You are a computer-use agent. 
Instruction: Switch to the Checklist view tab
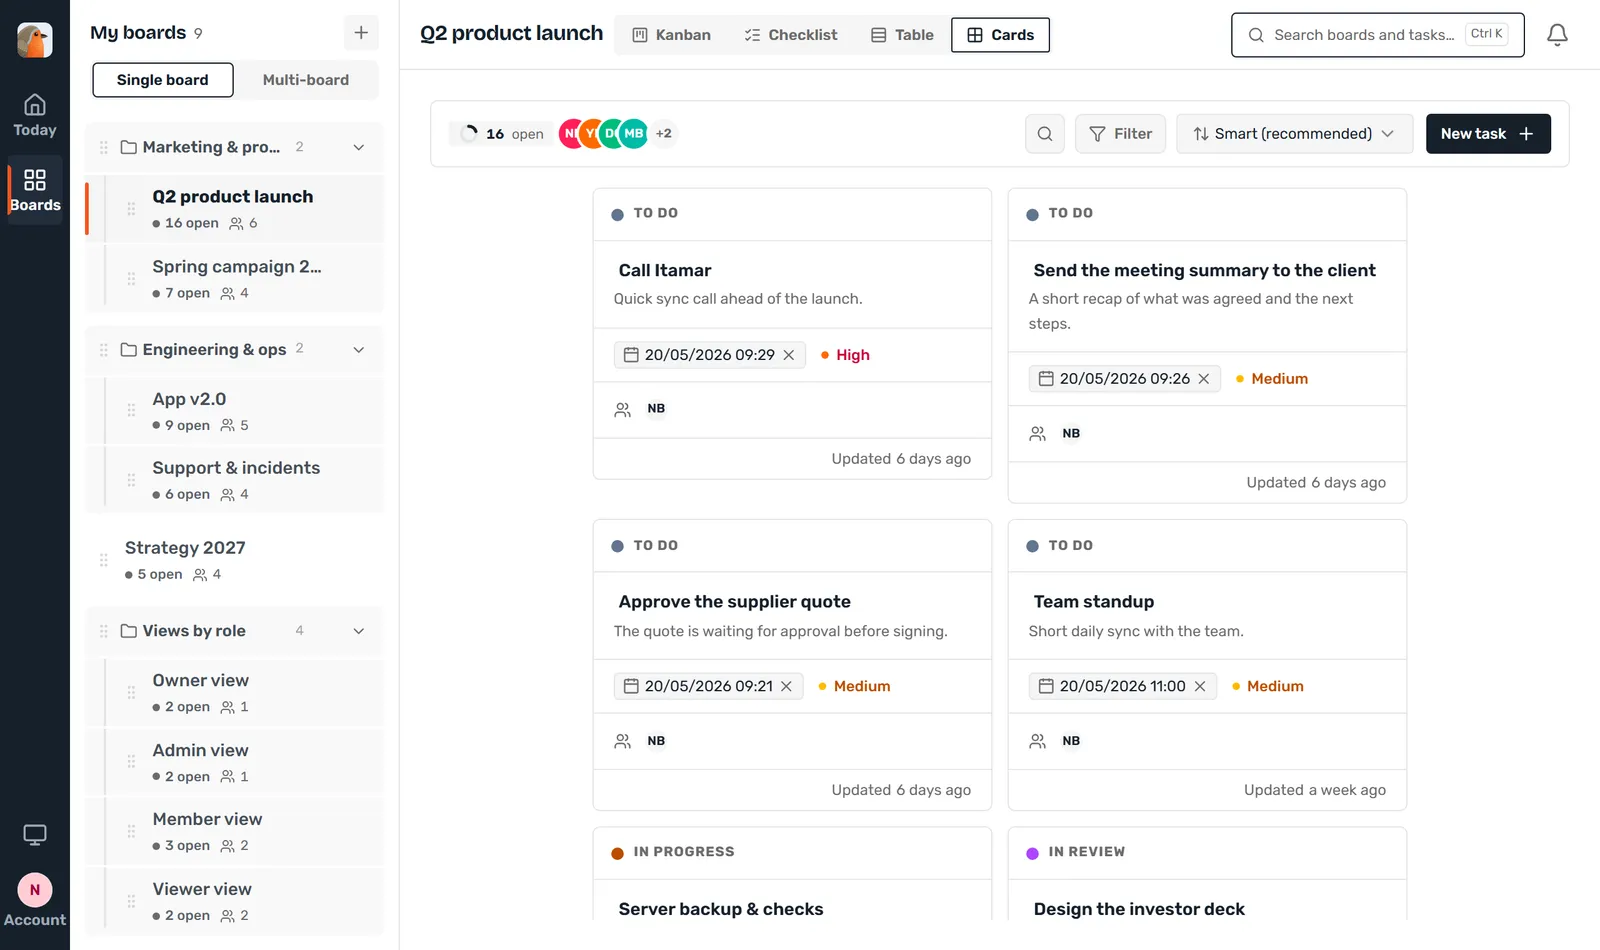[x=791, y=35]
